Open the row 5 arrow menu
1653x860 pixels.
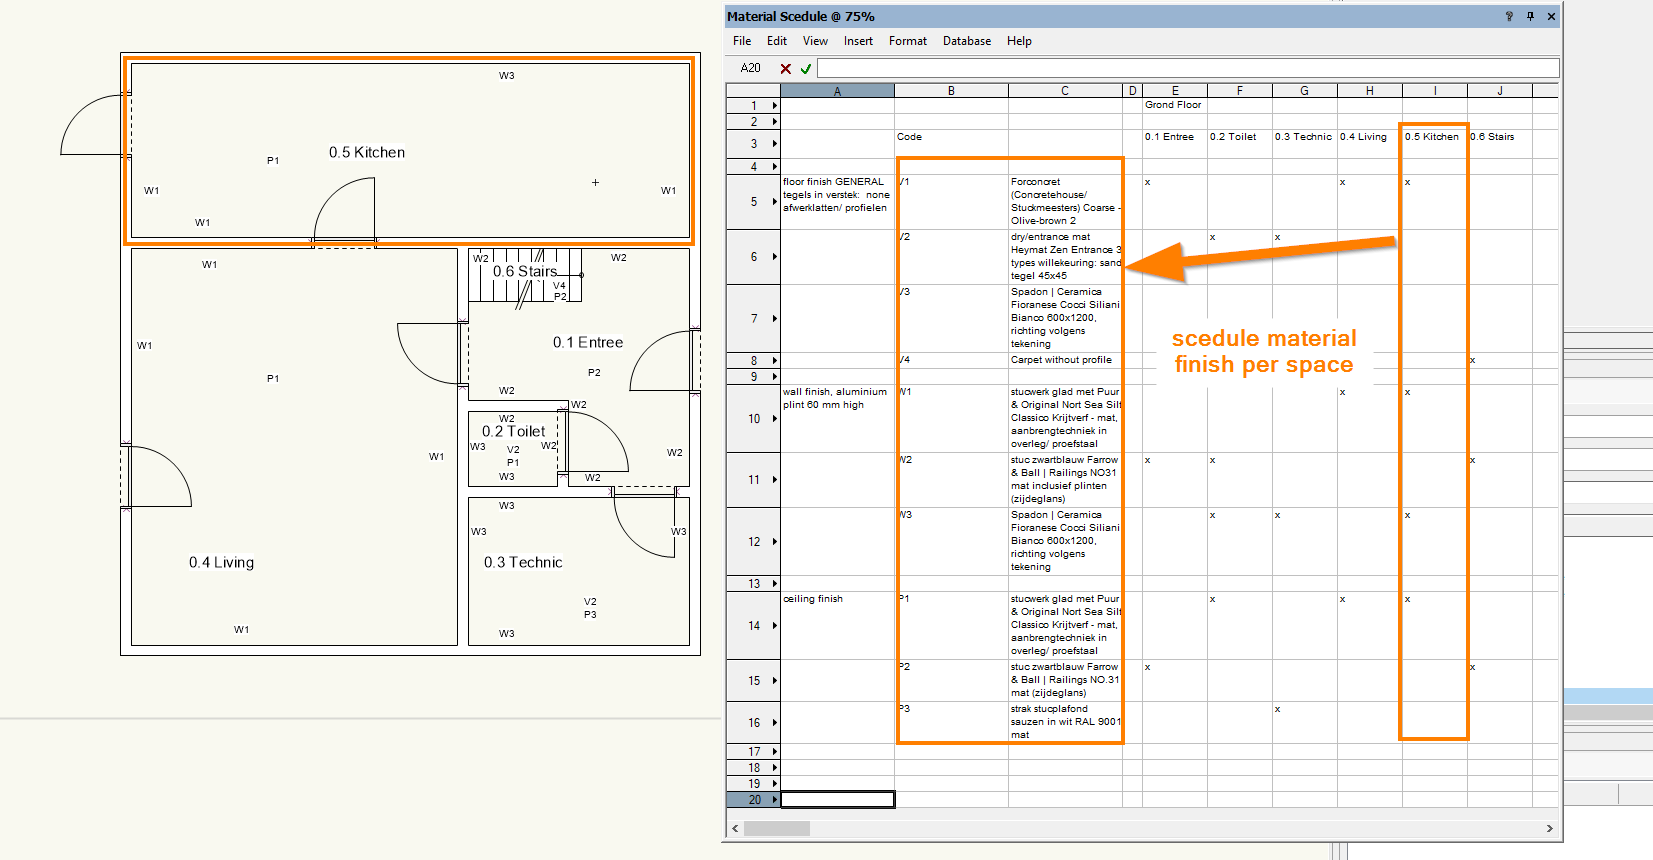coord(774,202)
